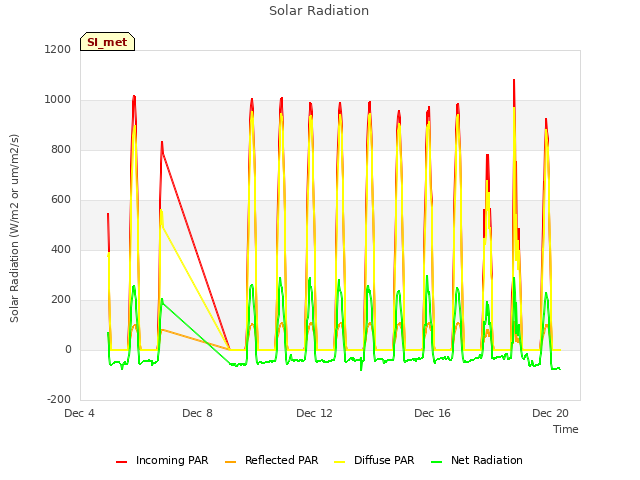Click the Dec 8 x-axis tick label
Image resolution: width=640 pixels, height=480 pixels.
[197, 413]
